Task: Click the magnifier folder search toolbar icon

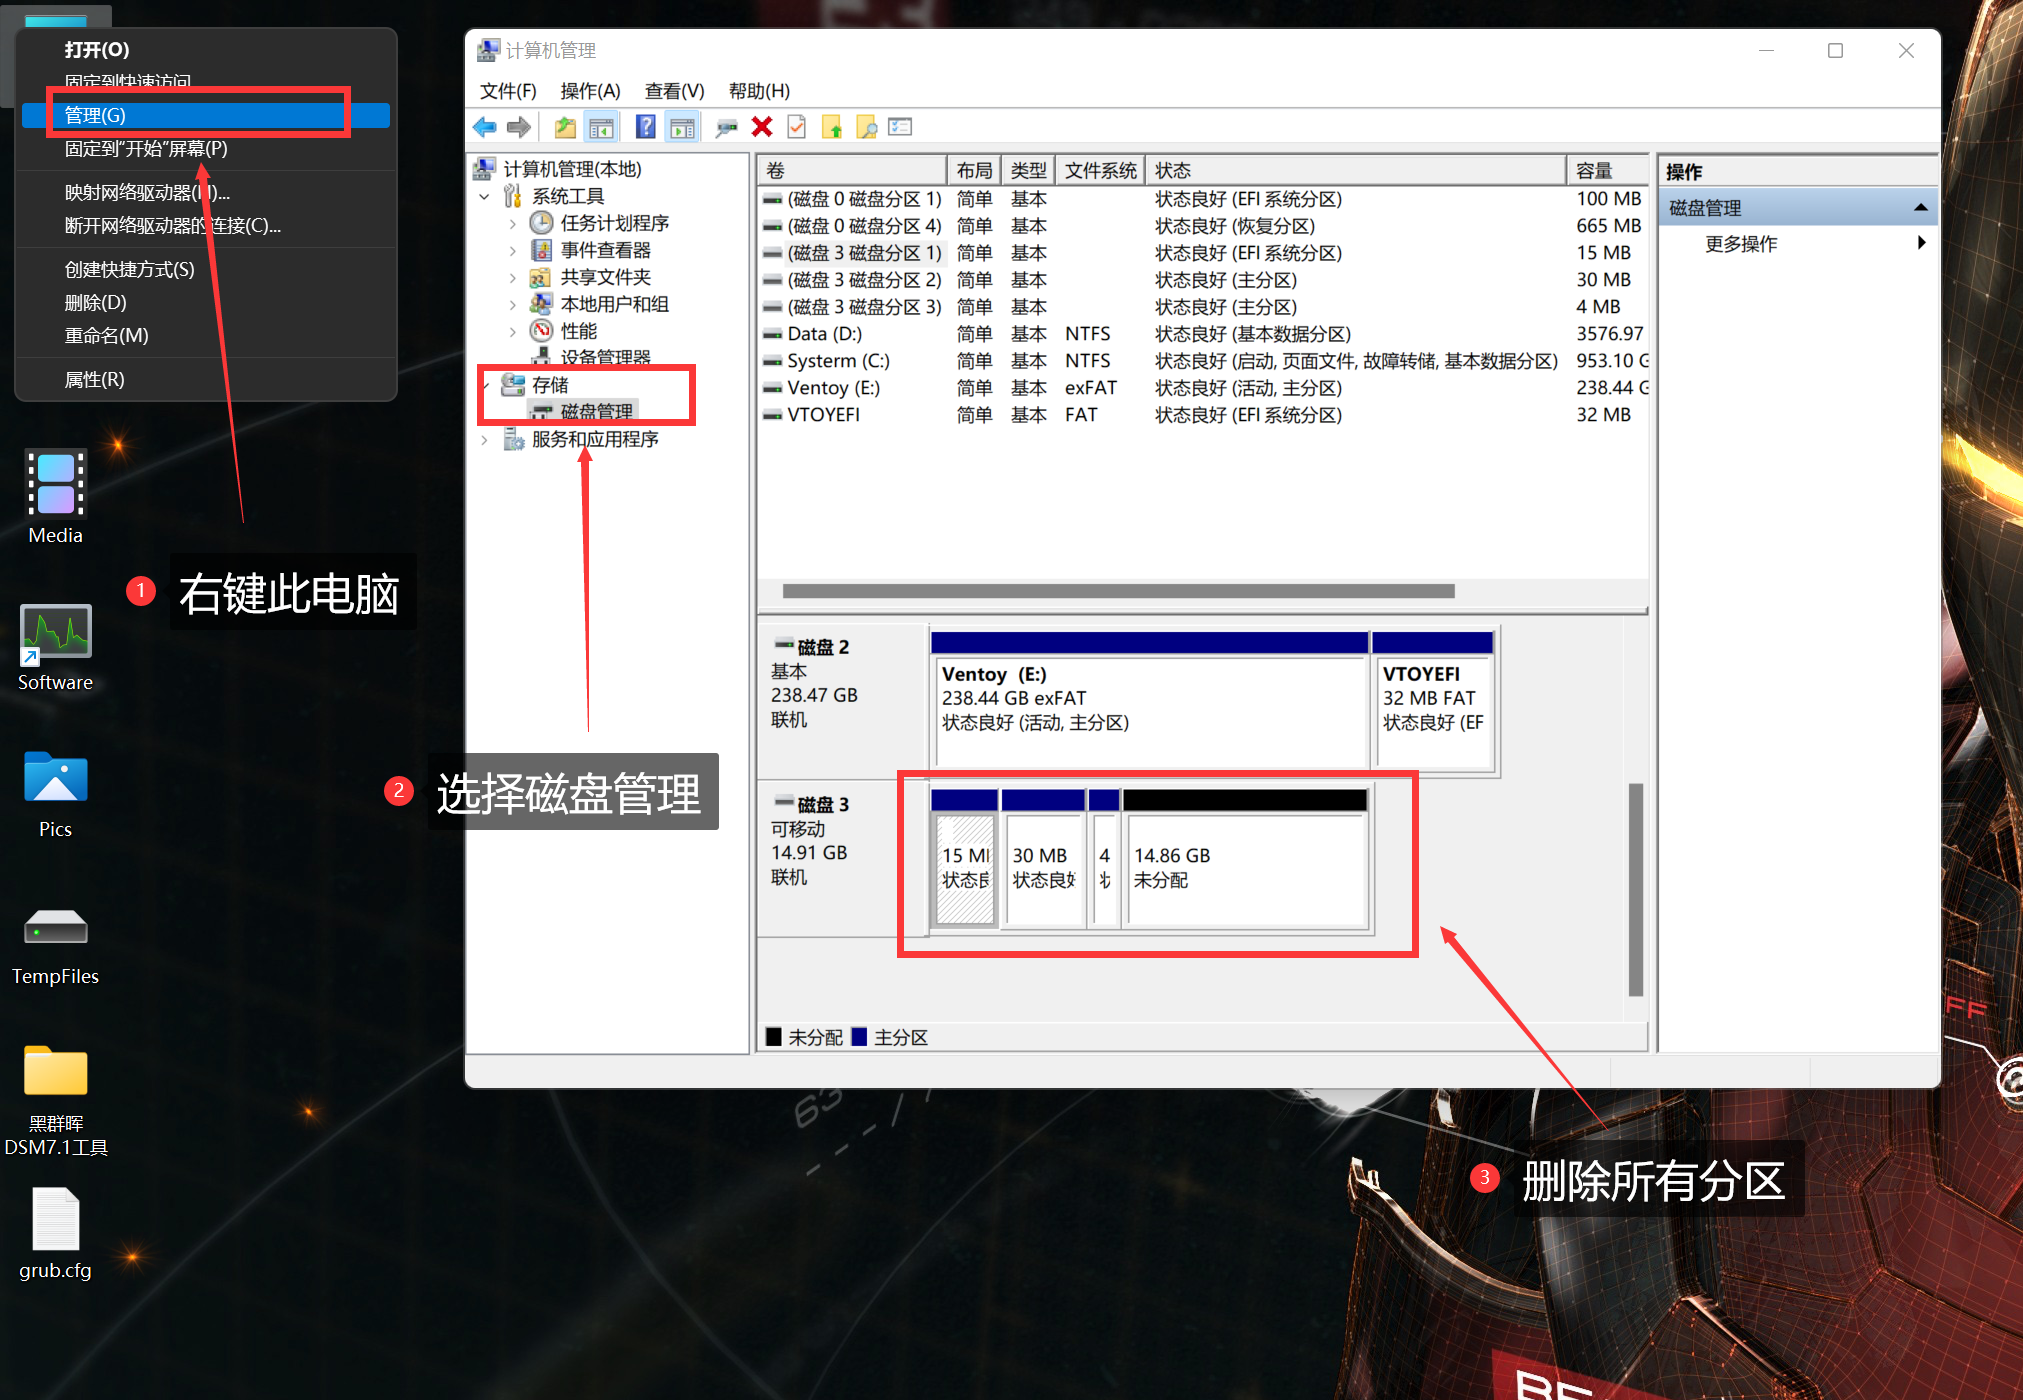Action: (x=866, y=127)
